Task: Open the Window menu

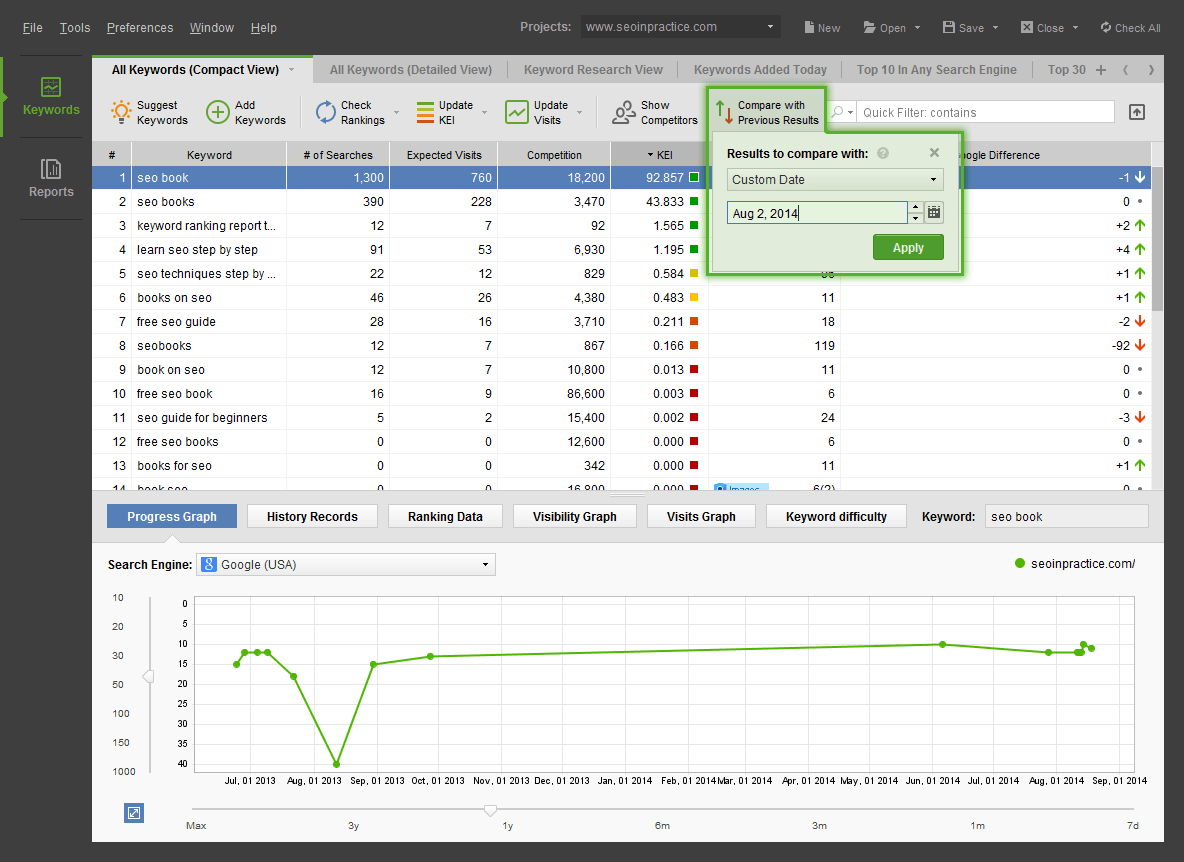Action: (x=211, y=28)
